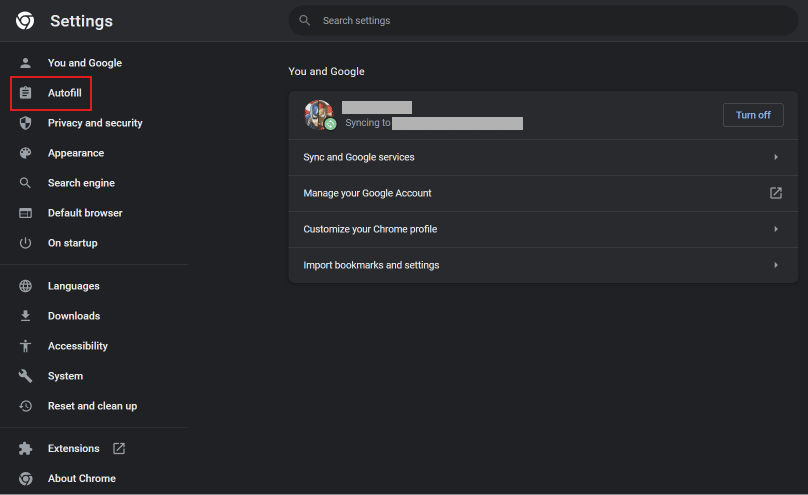808x495 pixels.
Task: Go to Privacy and security settings
Action: (95, 123)
